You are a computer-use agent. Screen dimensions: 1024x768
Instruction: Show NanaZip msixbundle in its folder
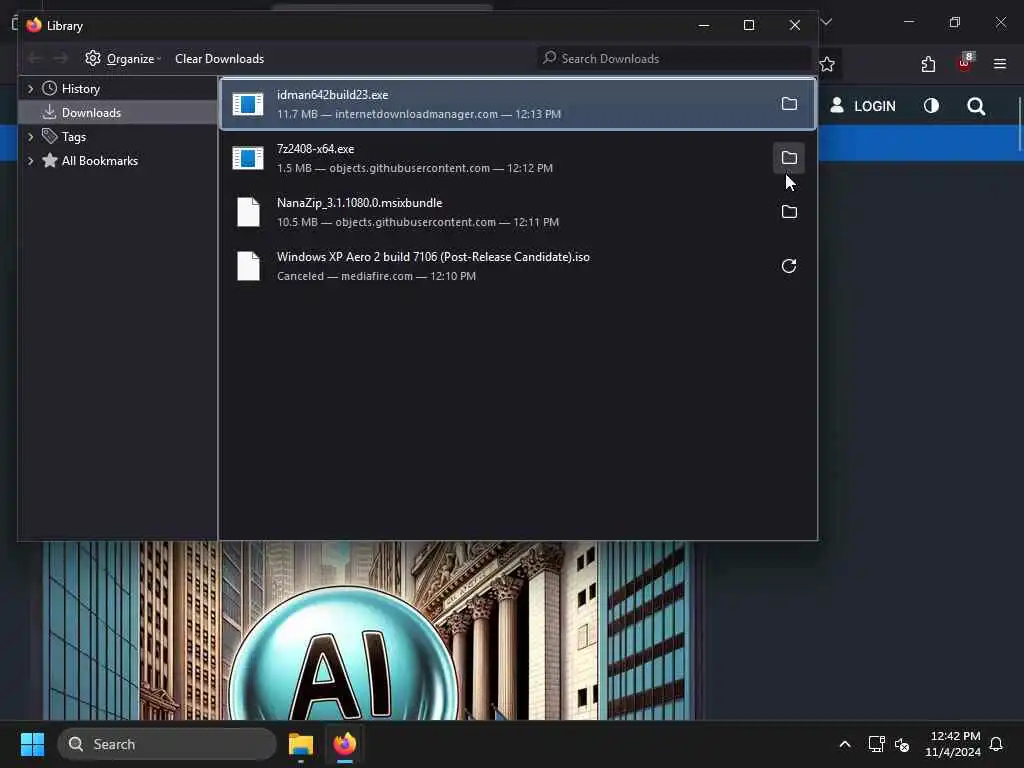(x=789, y=212)
